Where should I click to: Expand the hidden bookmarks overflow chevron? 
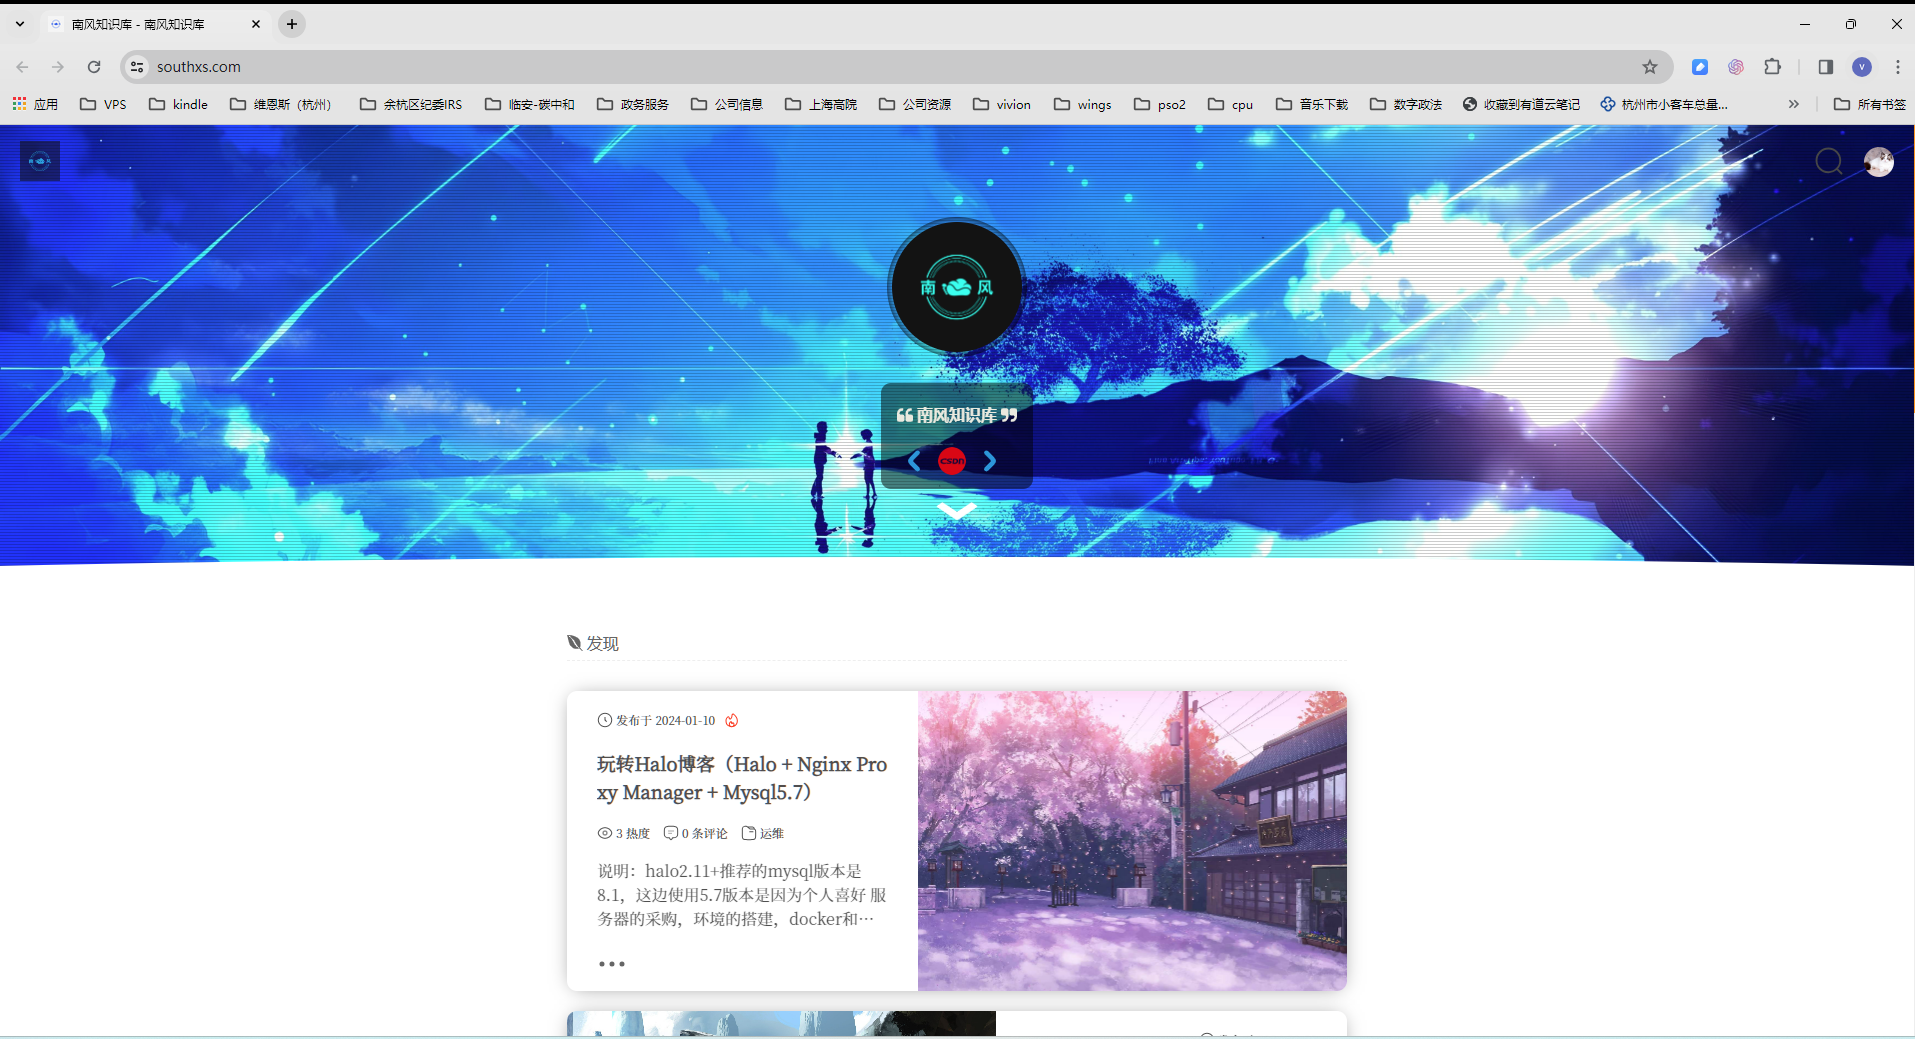click(x=1793, y=104)
